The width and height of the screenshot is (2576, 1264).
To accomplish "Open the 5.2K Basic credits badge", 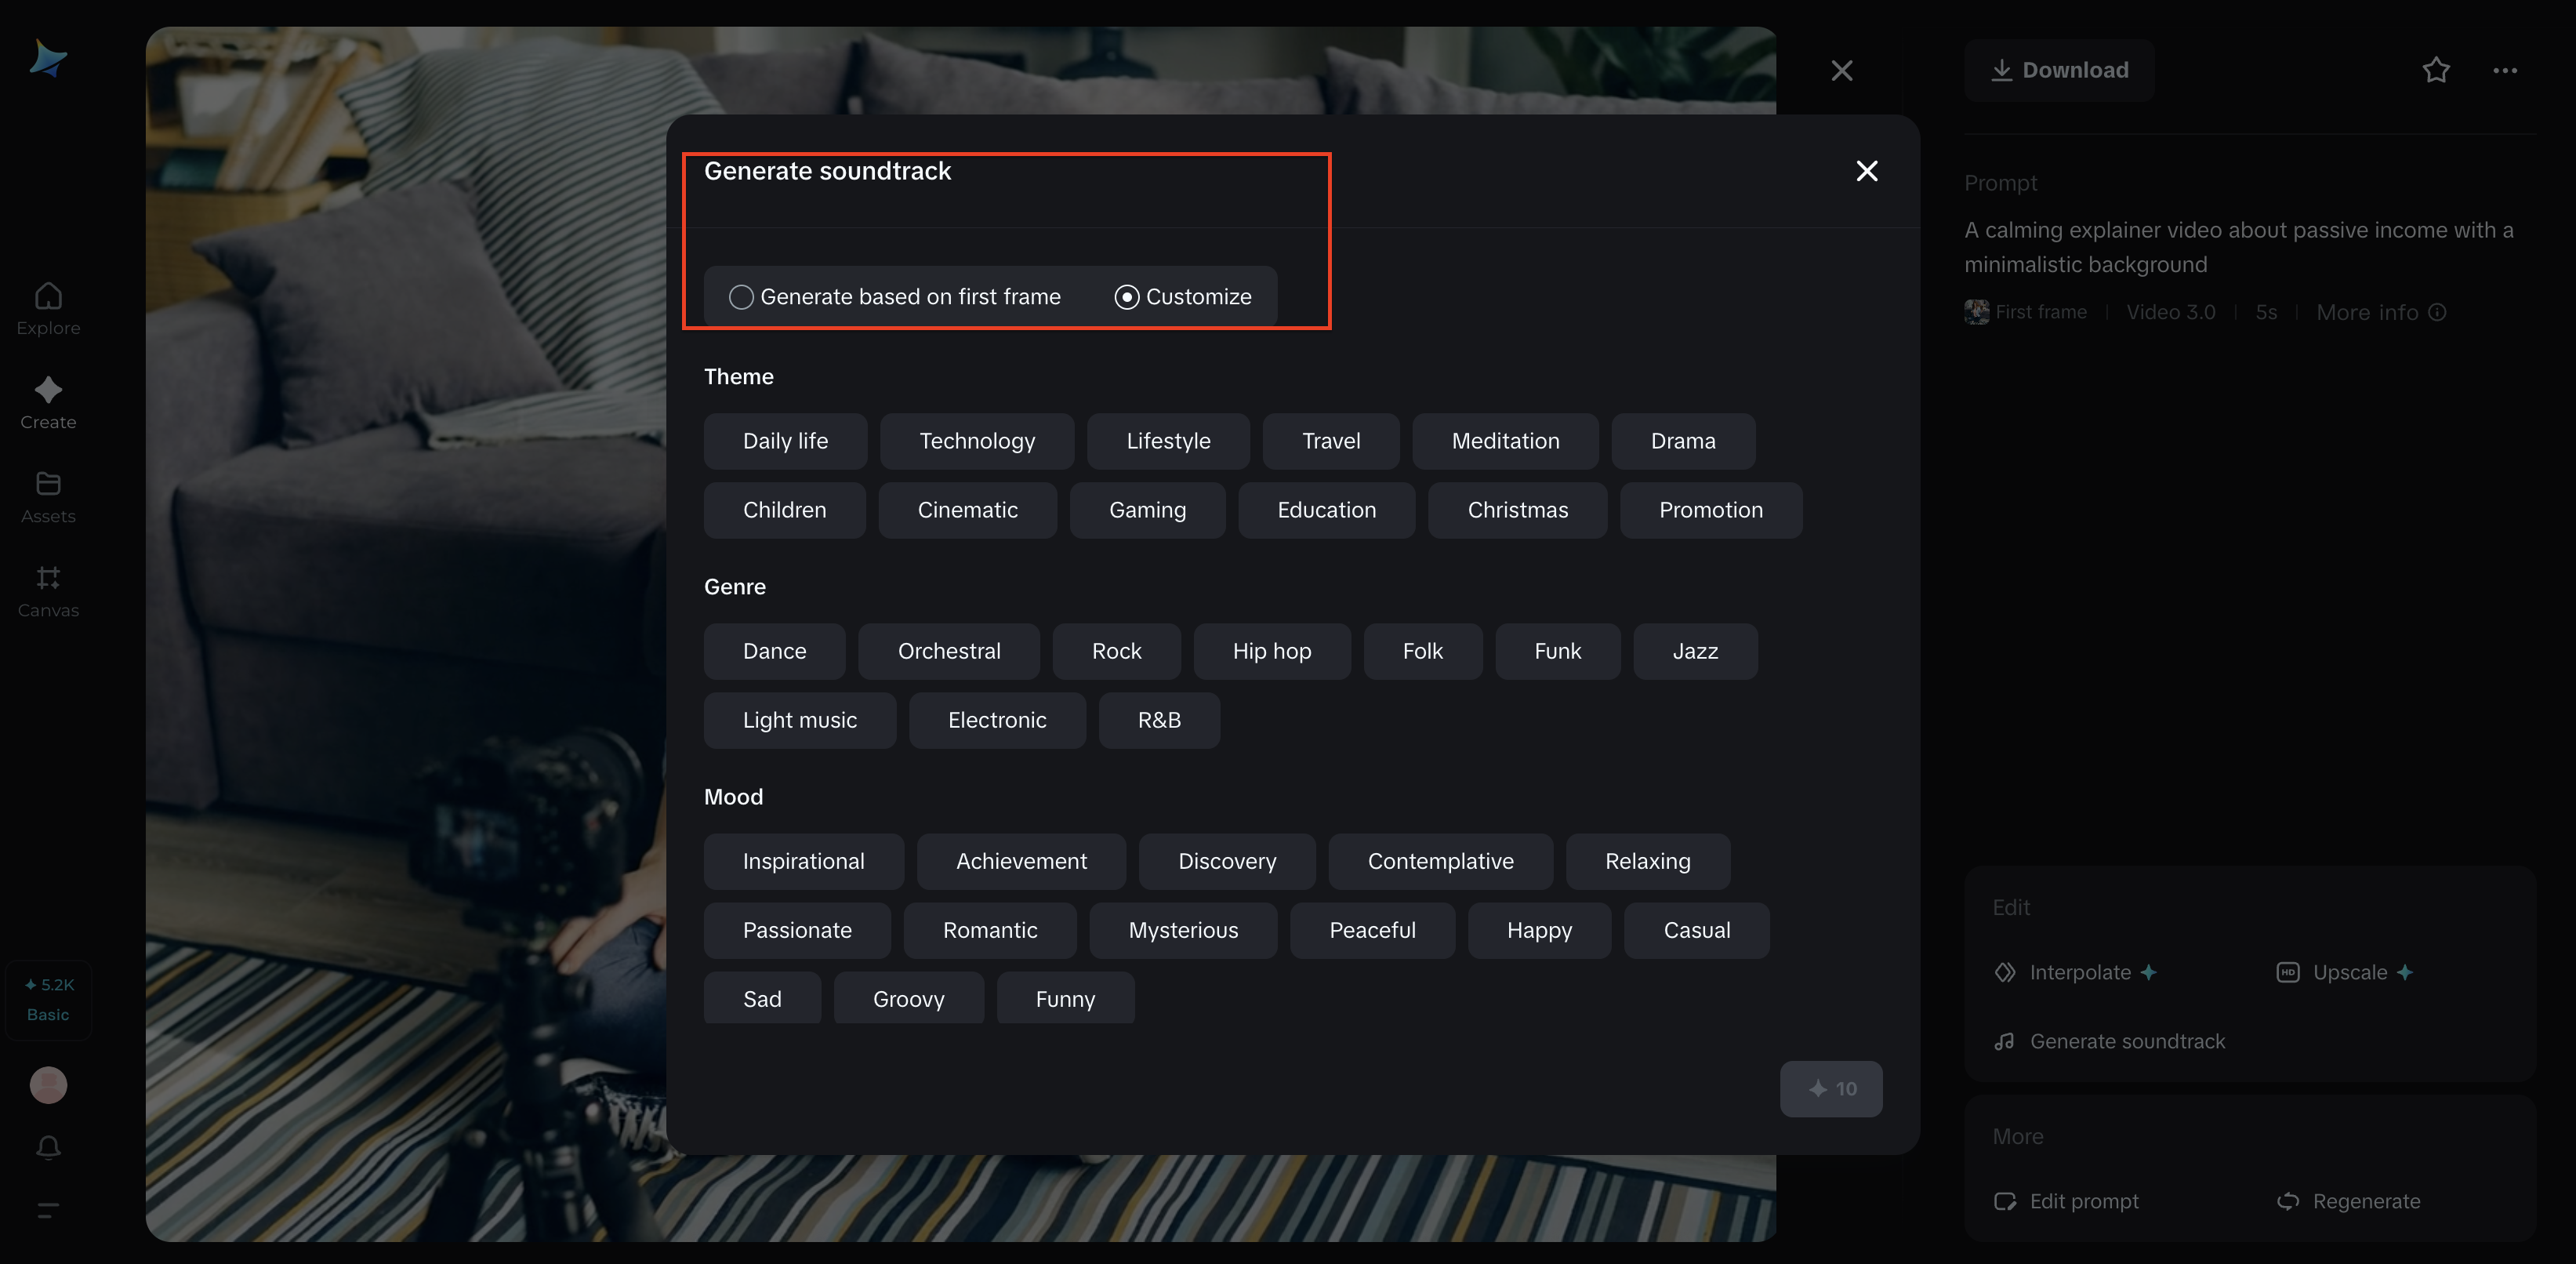I will point(48,999).
